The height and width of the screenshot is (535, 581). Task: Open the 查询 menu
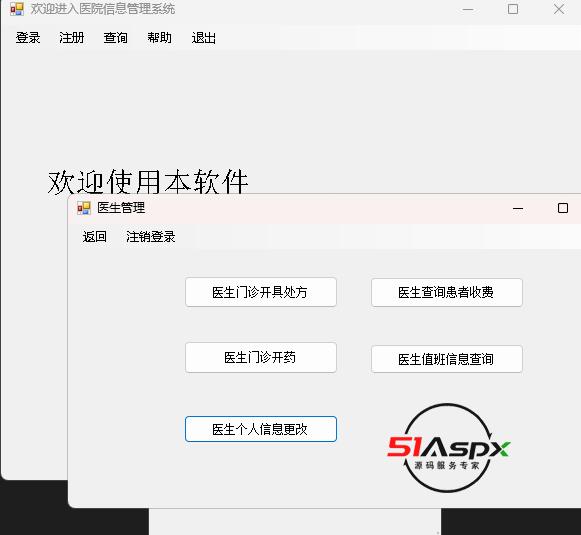pyautogui.click(x=116, y=38)
